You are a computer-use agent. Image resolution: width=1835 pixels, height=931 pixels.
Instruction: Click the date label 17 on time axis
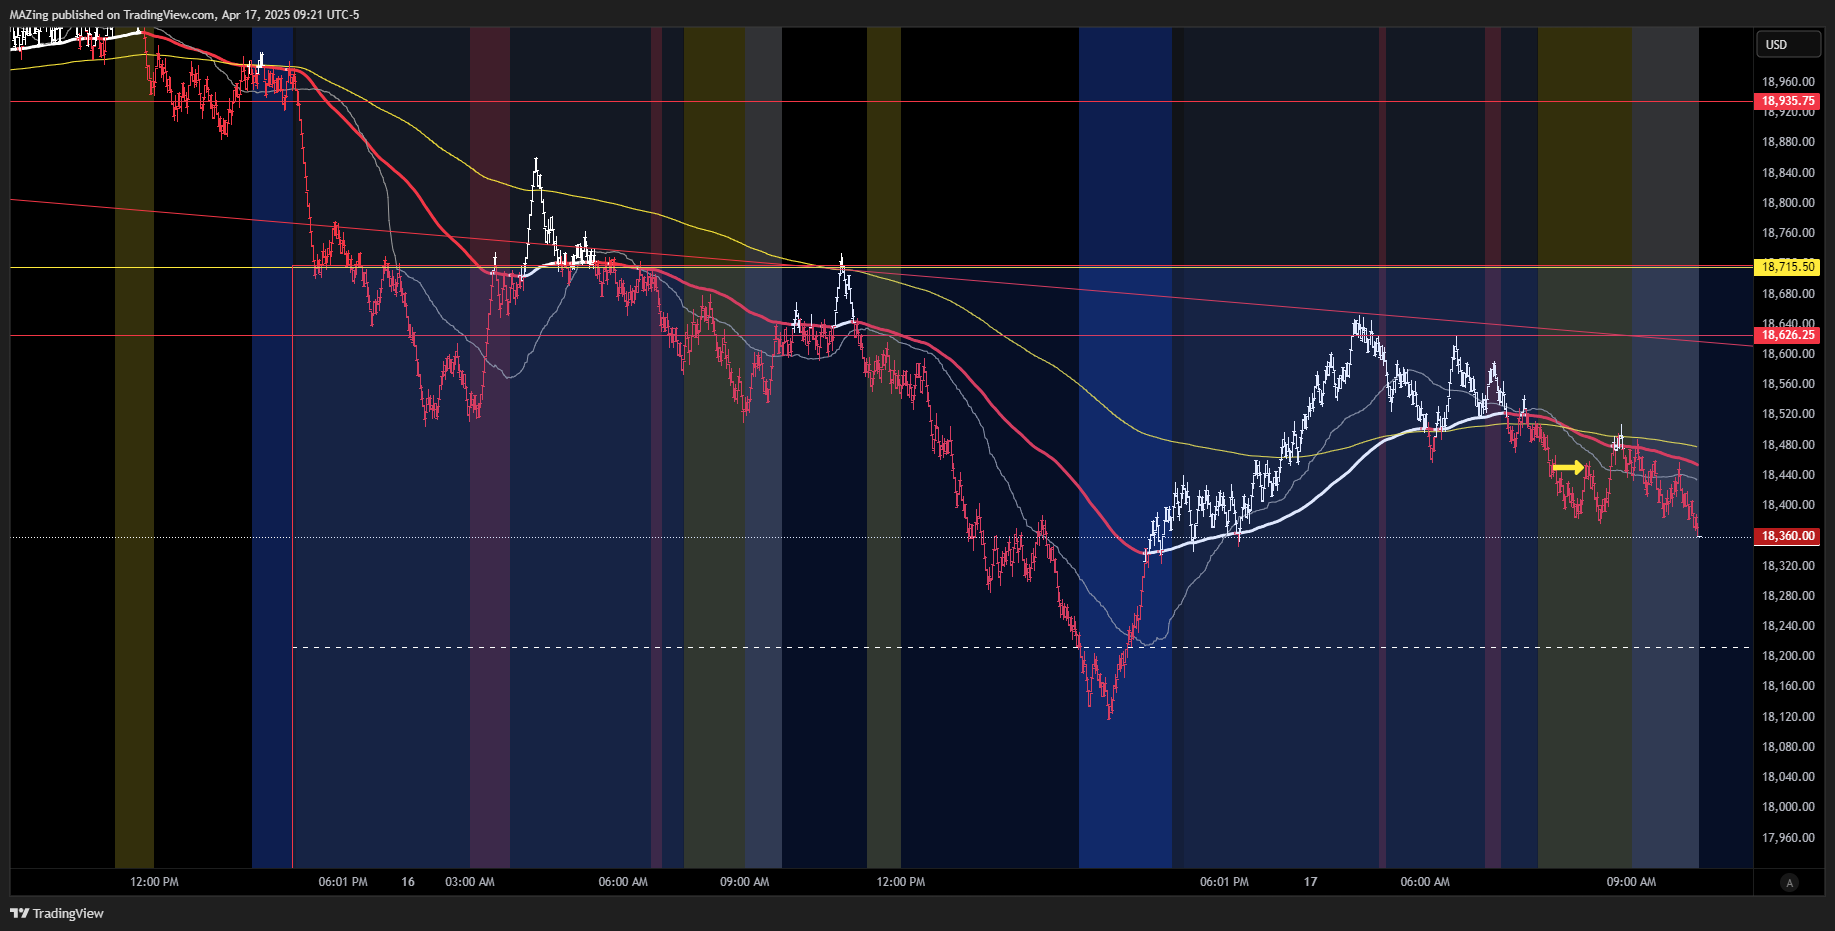click(x=1310, y=882)
